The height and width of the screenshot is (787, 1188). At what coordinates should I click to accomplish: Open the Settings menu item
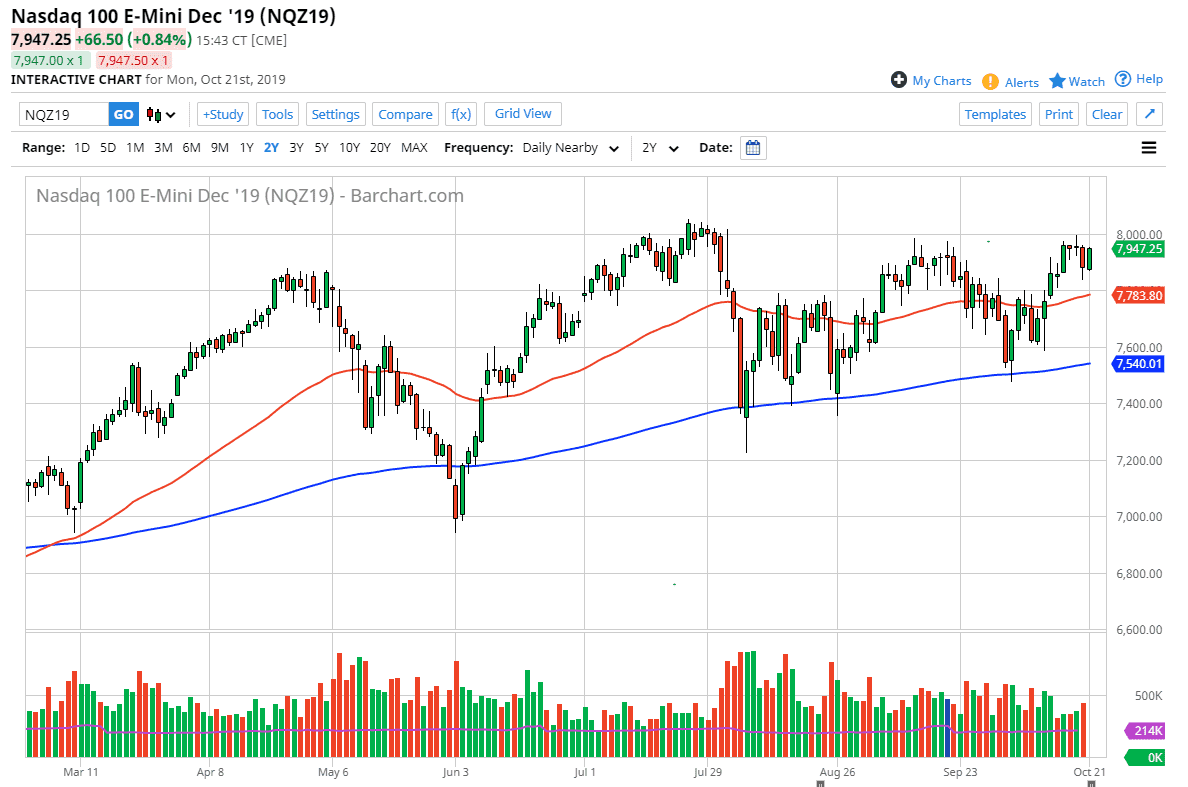pyautogui.click(x=335, y=114)
